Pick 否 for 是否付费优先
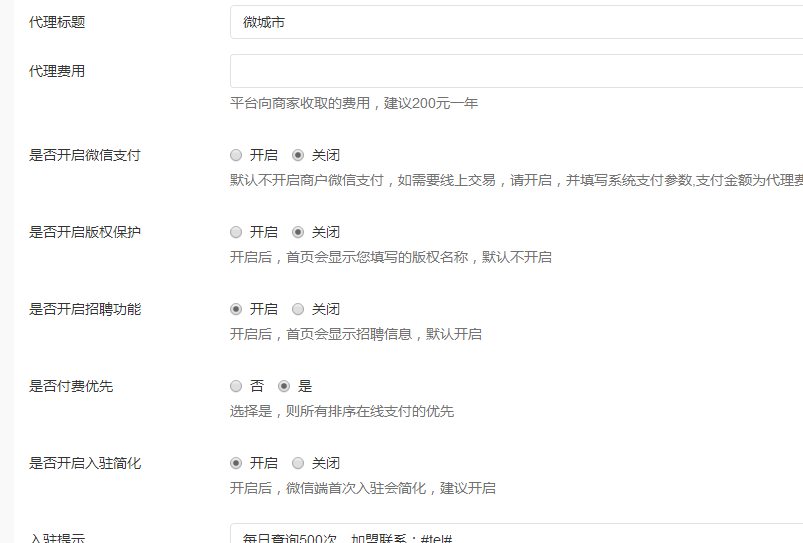The image size is (803, 543). coord(236,386)
